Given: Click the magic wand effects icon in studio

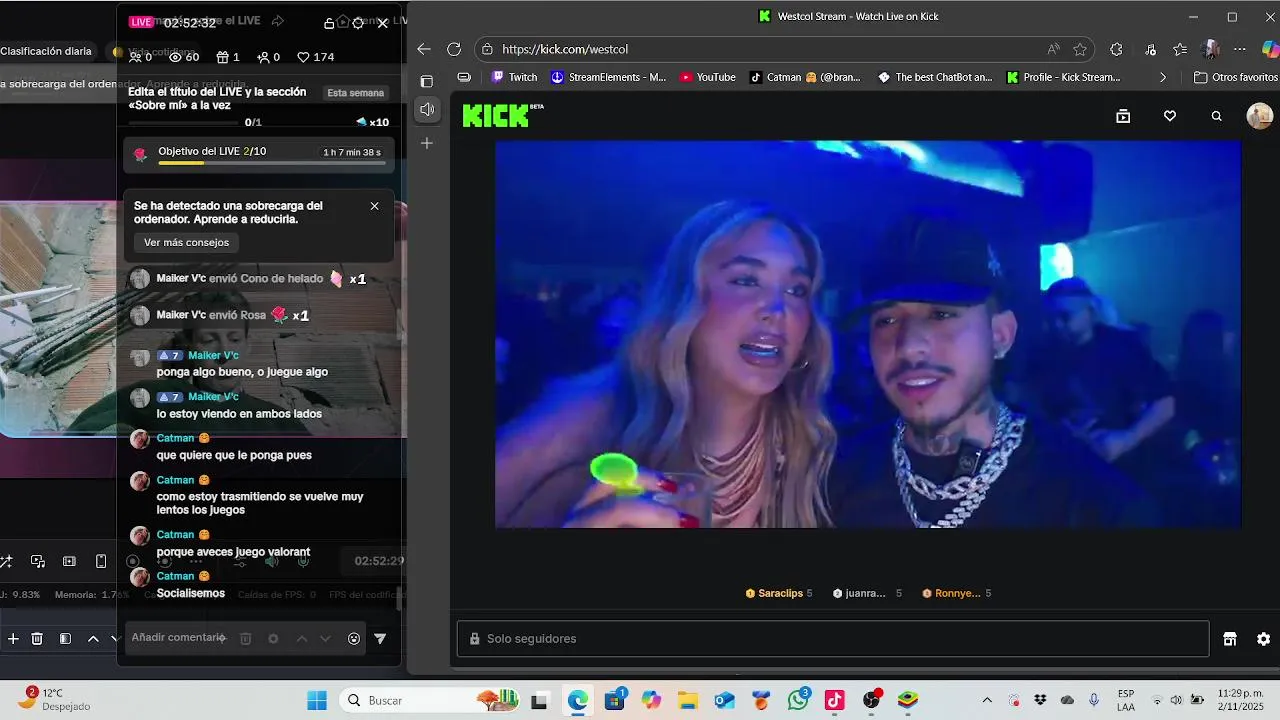Looking at the screenshot, I should 6,562.
